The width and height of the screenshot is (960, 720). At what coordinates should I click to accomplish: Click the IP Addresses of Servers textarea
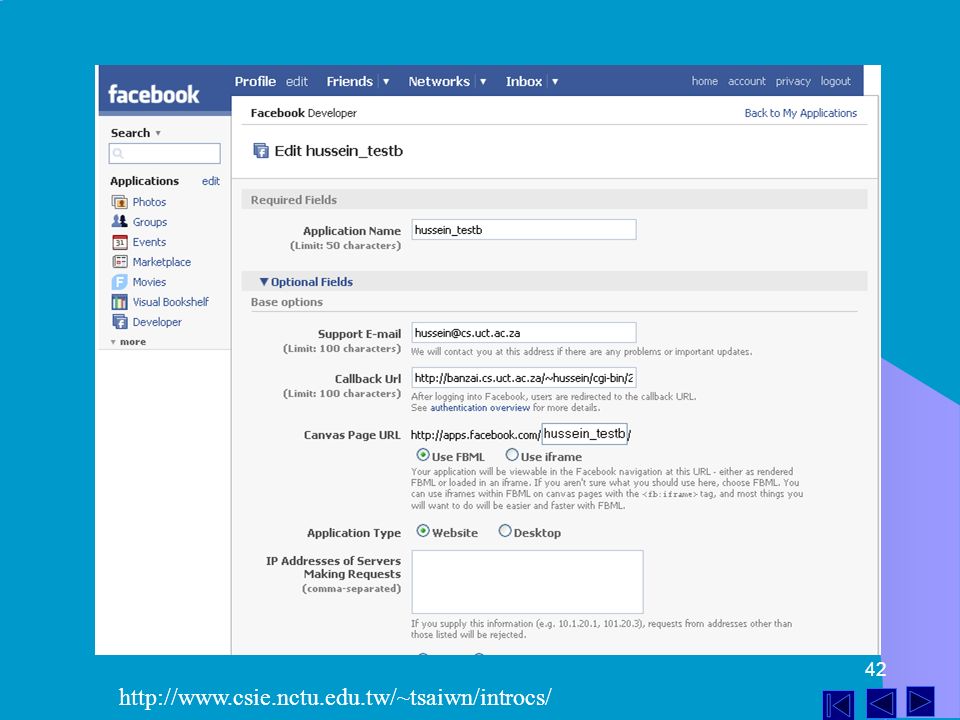(527, 582)
